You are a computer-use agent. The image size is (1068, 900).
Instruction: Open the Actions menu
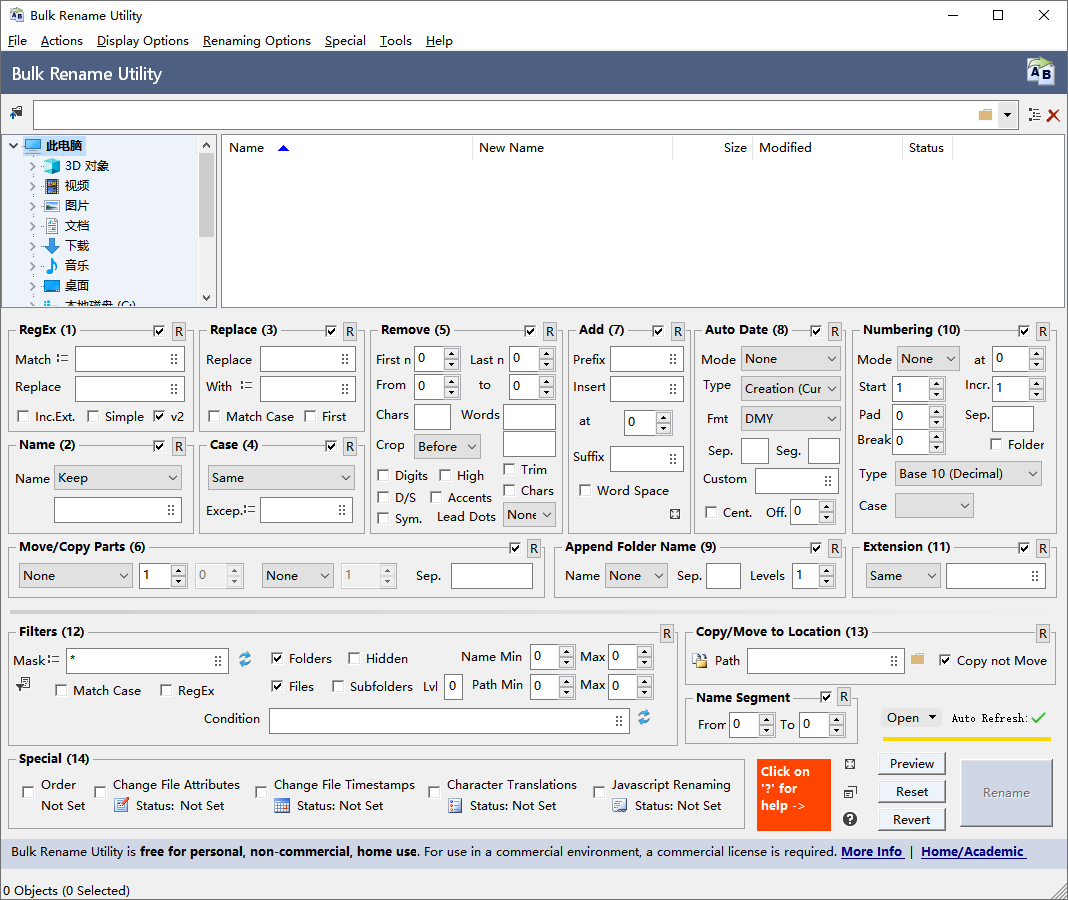click(61, 41)
